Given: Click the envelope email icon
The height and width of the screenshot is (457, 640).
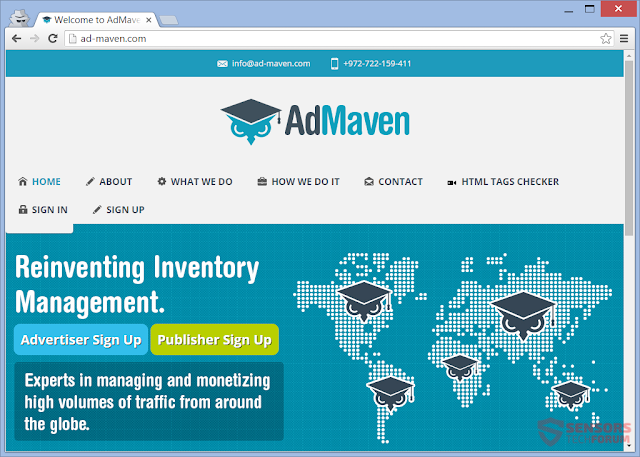Looking at the screenshot, I should coord(222,64).
